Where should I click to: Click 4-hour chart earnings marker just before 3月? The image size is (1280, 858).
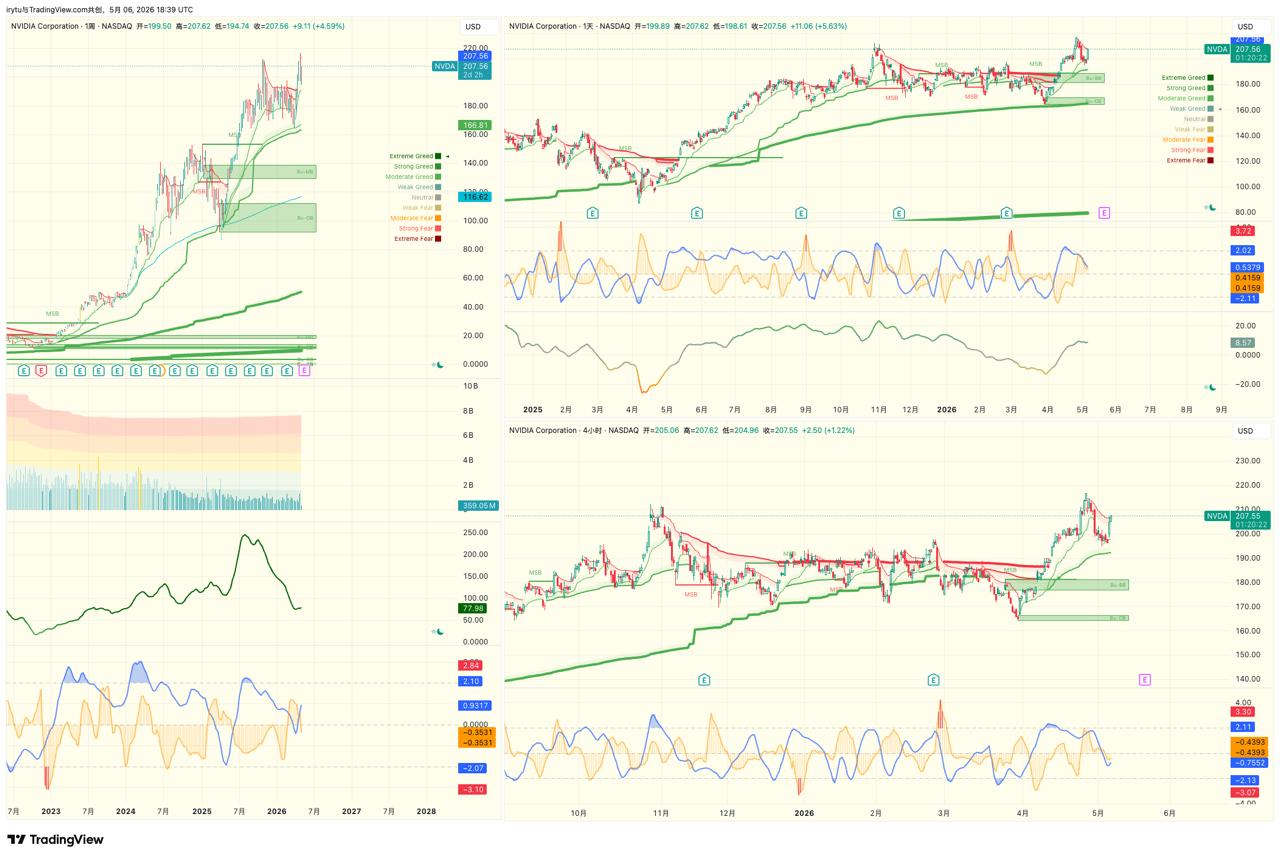[934, 679]
